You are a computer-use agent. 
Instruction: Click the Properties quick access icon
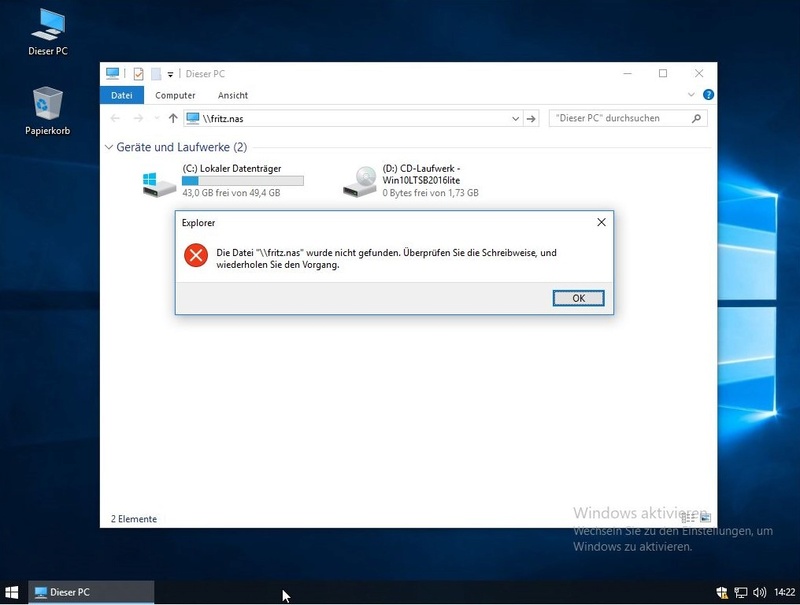click(138, 74)
